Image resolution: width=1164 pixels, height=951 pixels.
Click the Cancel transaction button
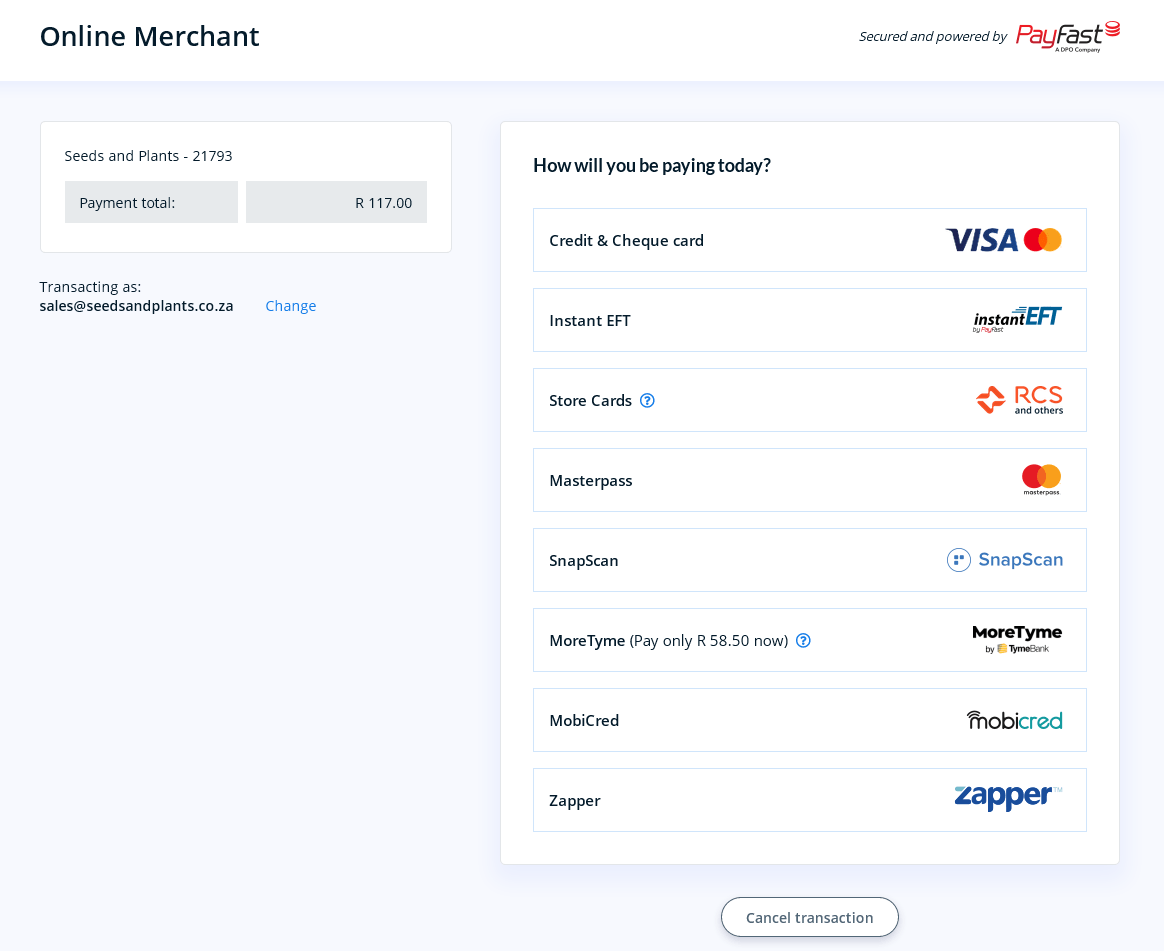(x=809, y=918)
